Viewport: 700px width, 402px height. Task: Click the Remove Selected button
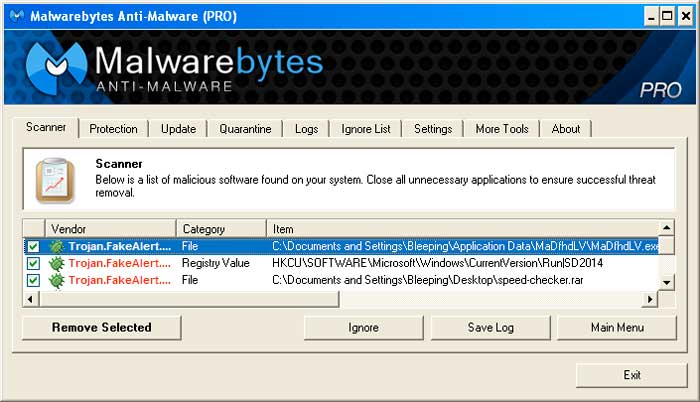click(102, 327)
